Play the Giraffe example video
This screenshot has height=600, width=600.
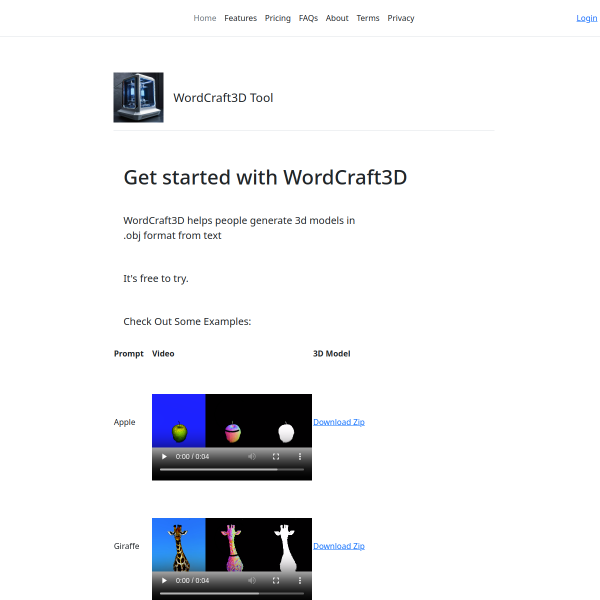pos(164,580)
